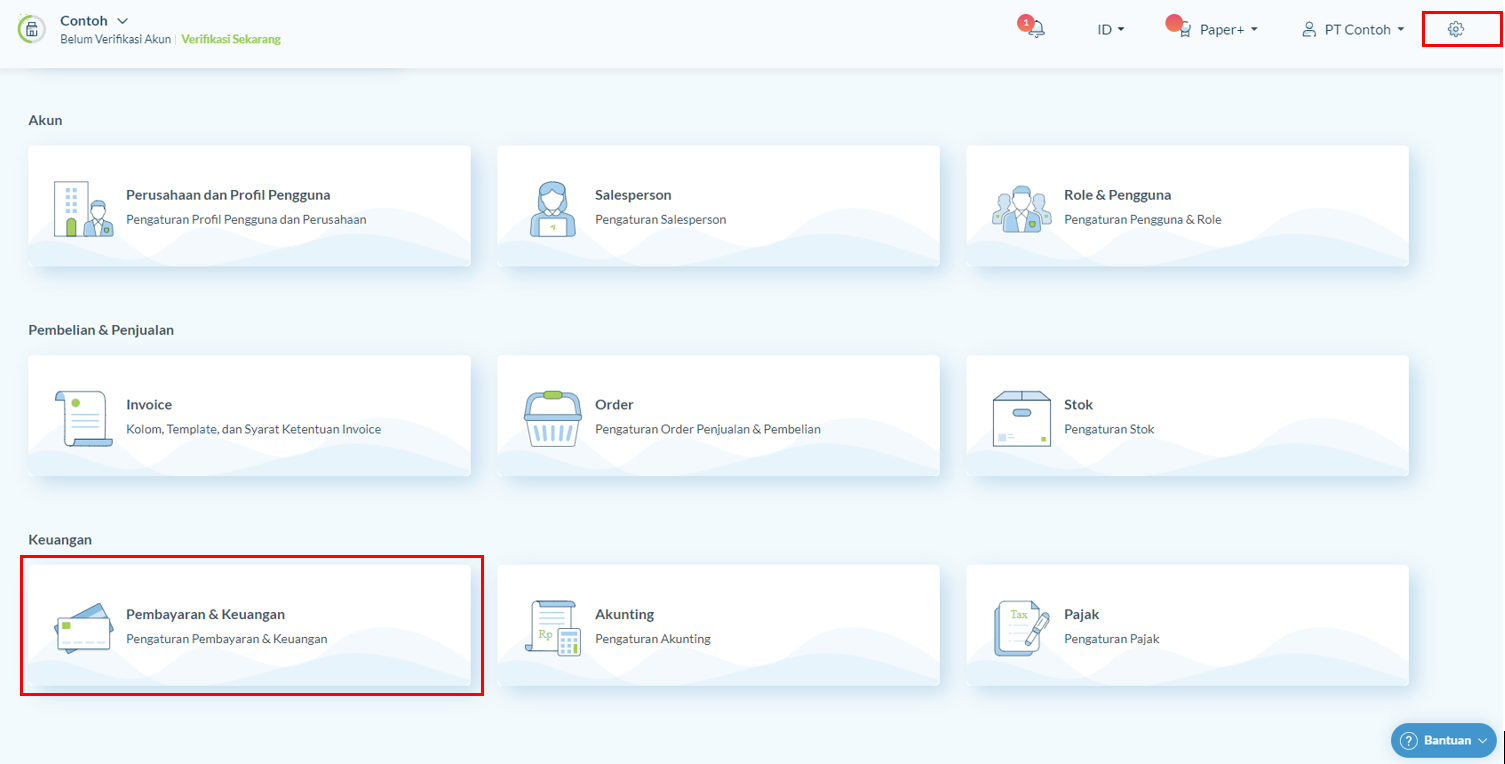Click the Akunting calculator icon
Viewport: 1505px width, 764px height.
pos(553,628)
